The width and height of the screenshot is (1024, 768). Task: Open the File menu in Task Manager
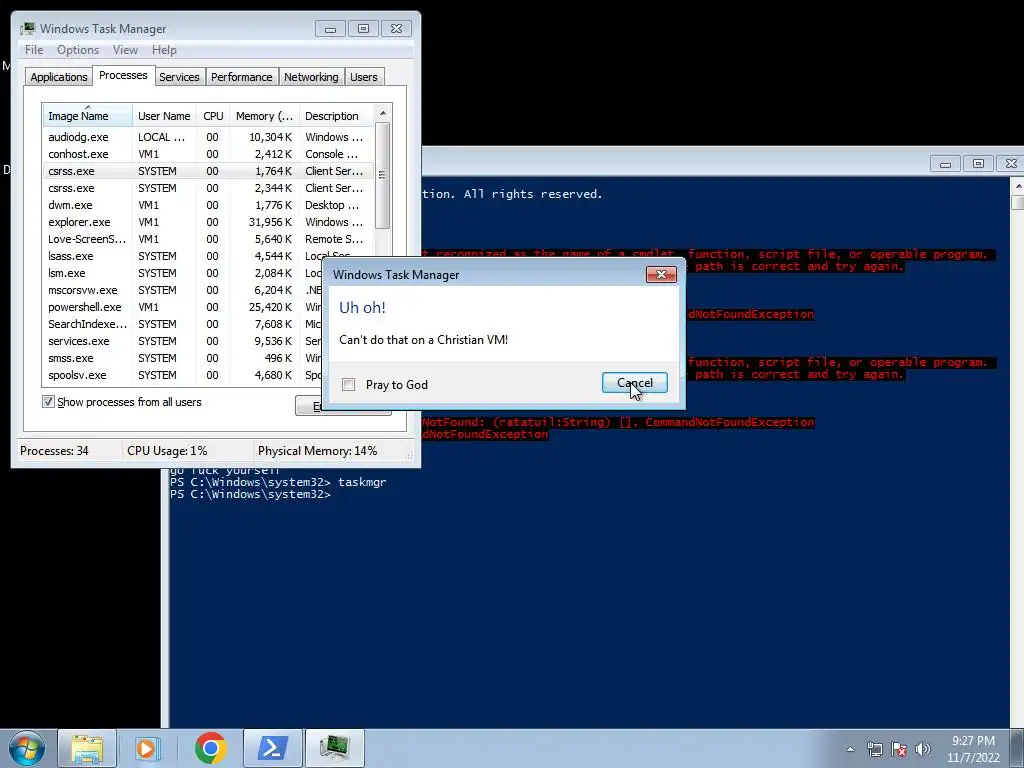click(x=34, y=50)
